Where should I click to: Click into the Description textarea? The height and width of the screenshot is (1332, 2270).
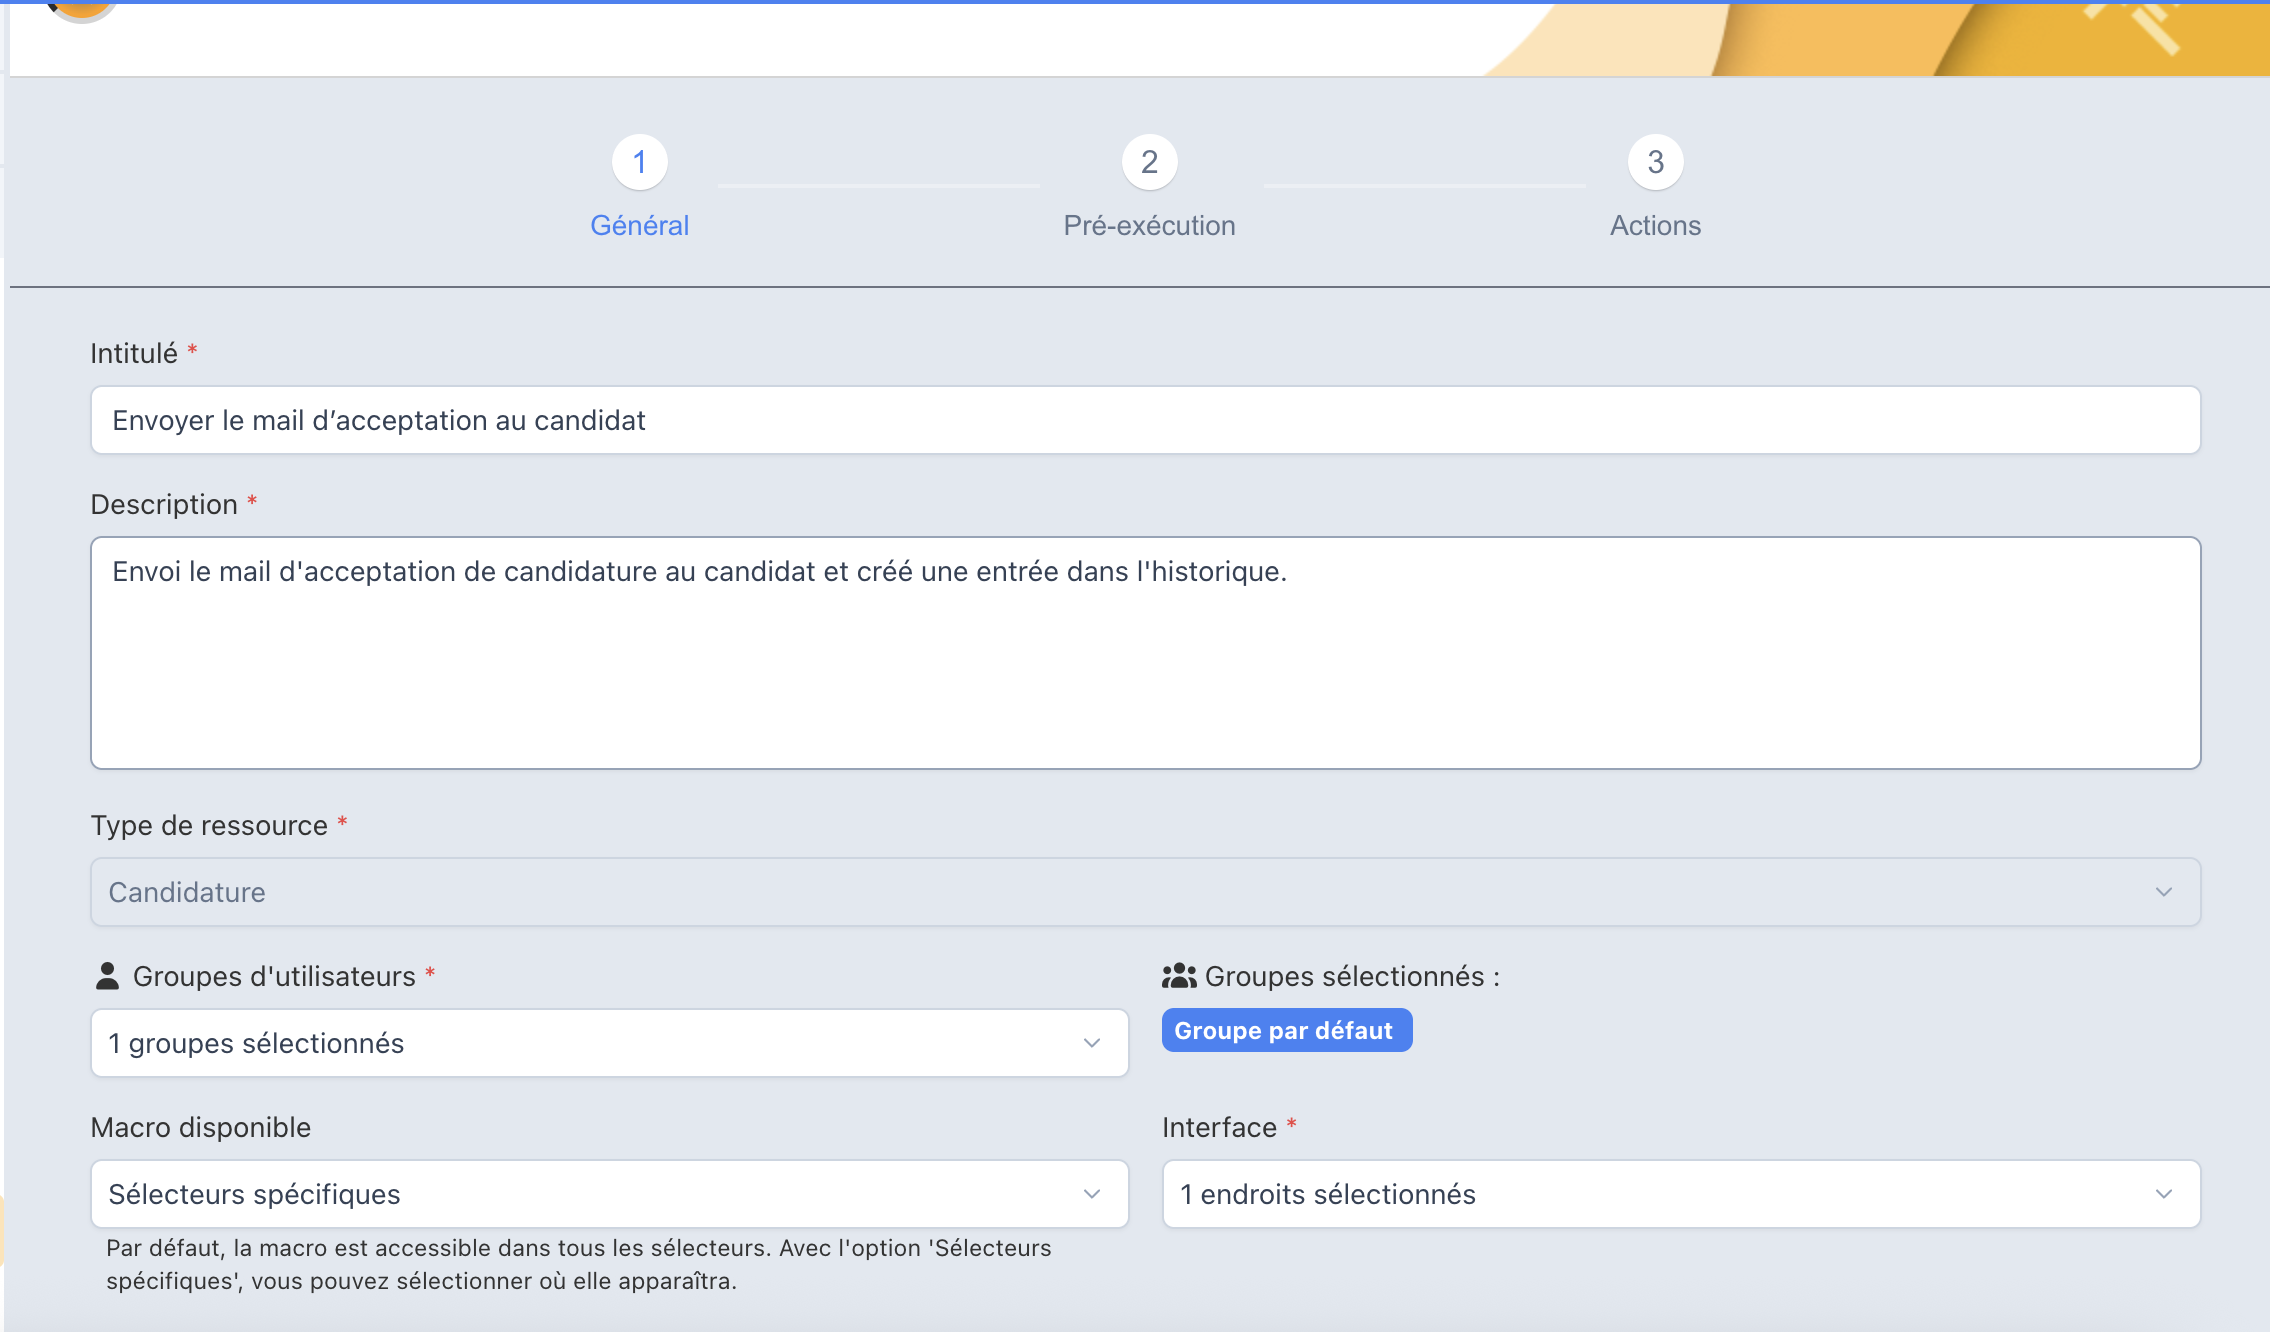[x=1146, y=653]
